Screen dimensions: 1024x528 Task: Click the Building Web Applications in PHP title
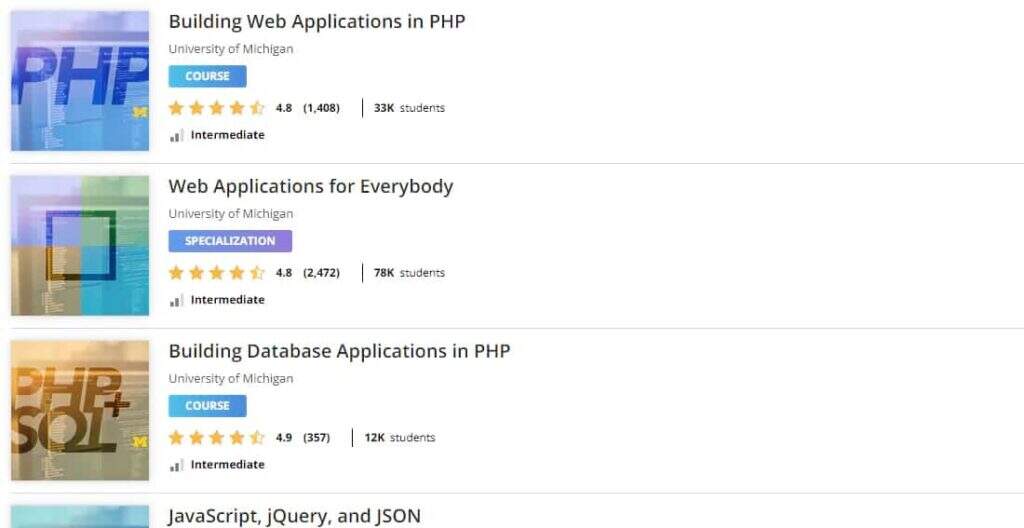[316, 21]
